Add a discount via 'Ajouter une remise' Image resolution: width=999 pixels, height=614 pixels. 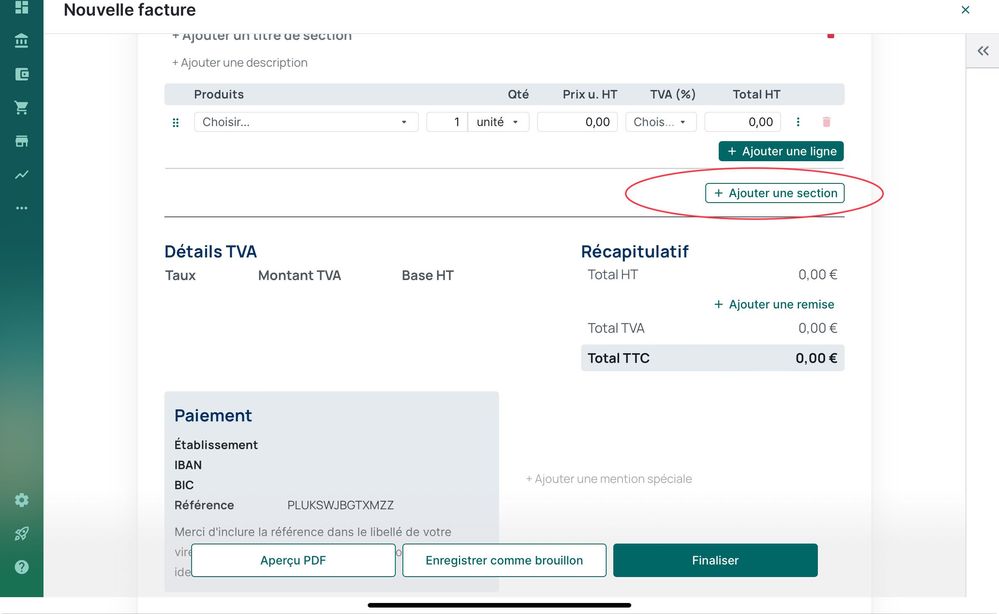point(774,304)
